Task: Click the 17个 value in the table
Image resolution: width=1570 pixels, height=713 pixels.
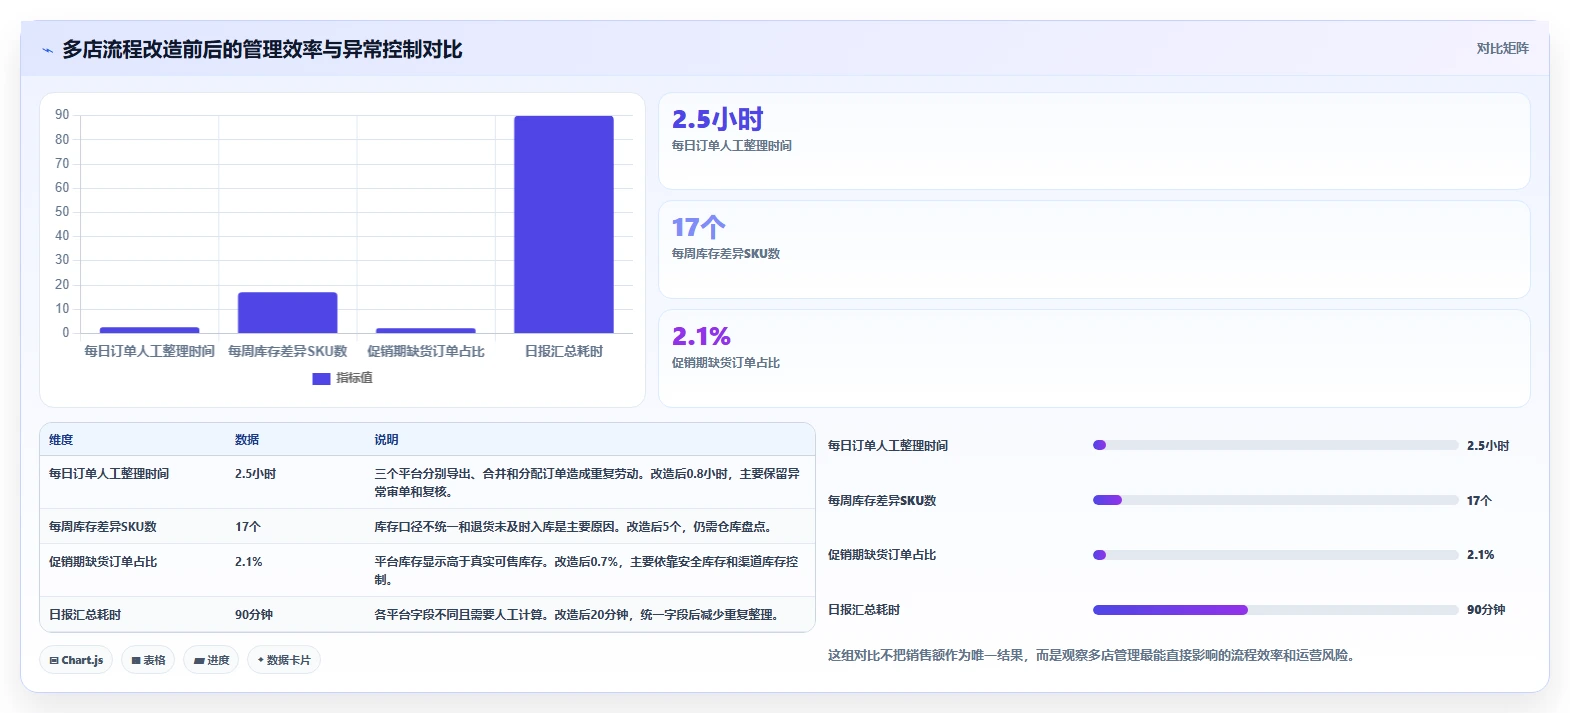Action: tap(248, 527)
